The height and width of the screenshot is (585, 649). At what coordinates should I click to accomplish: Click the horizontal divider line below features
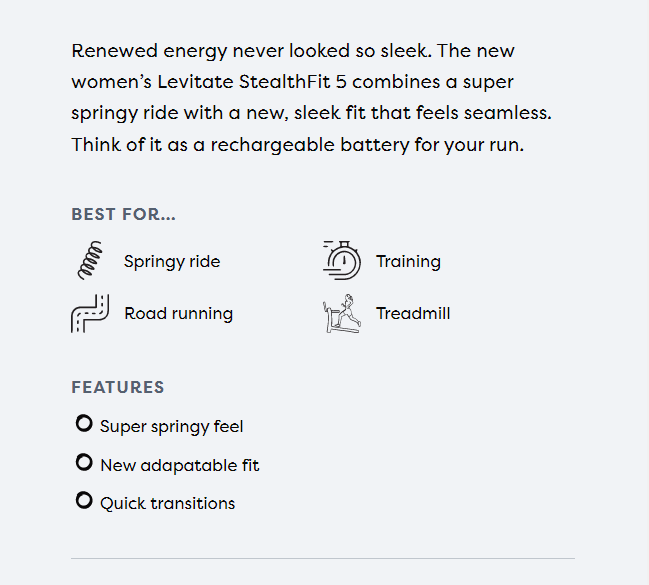coord(322,558)
